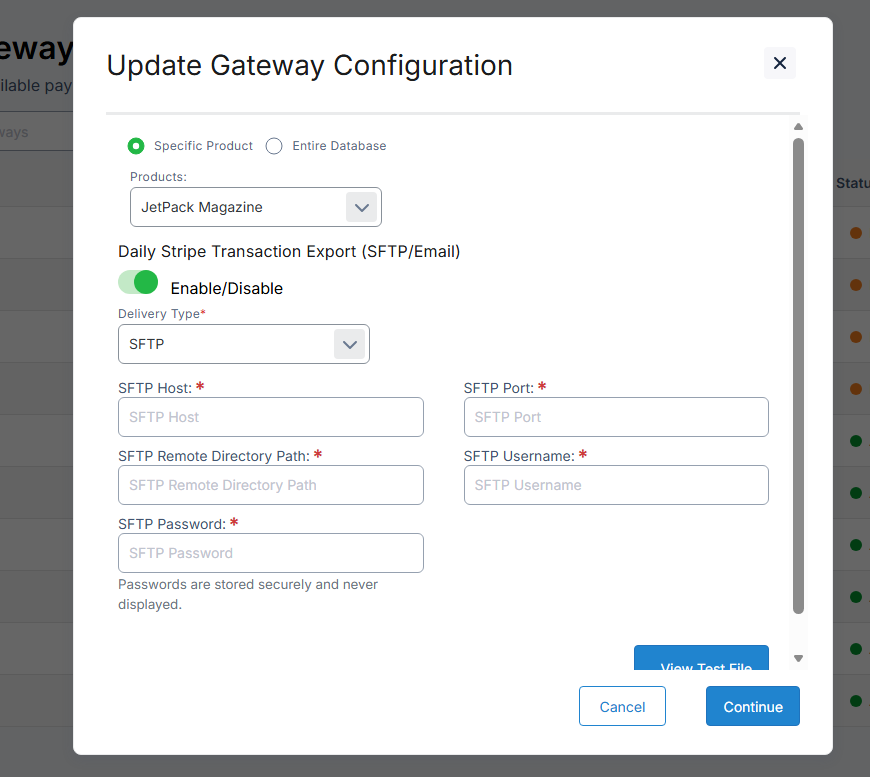870x777 pixels.
Task: Open the Products dropdown showing JetPack Magazine
Action: pyautogui.click(x=239, y=207)
